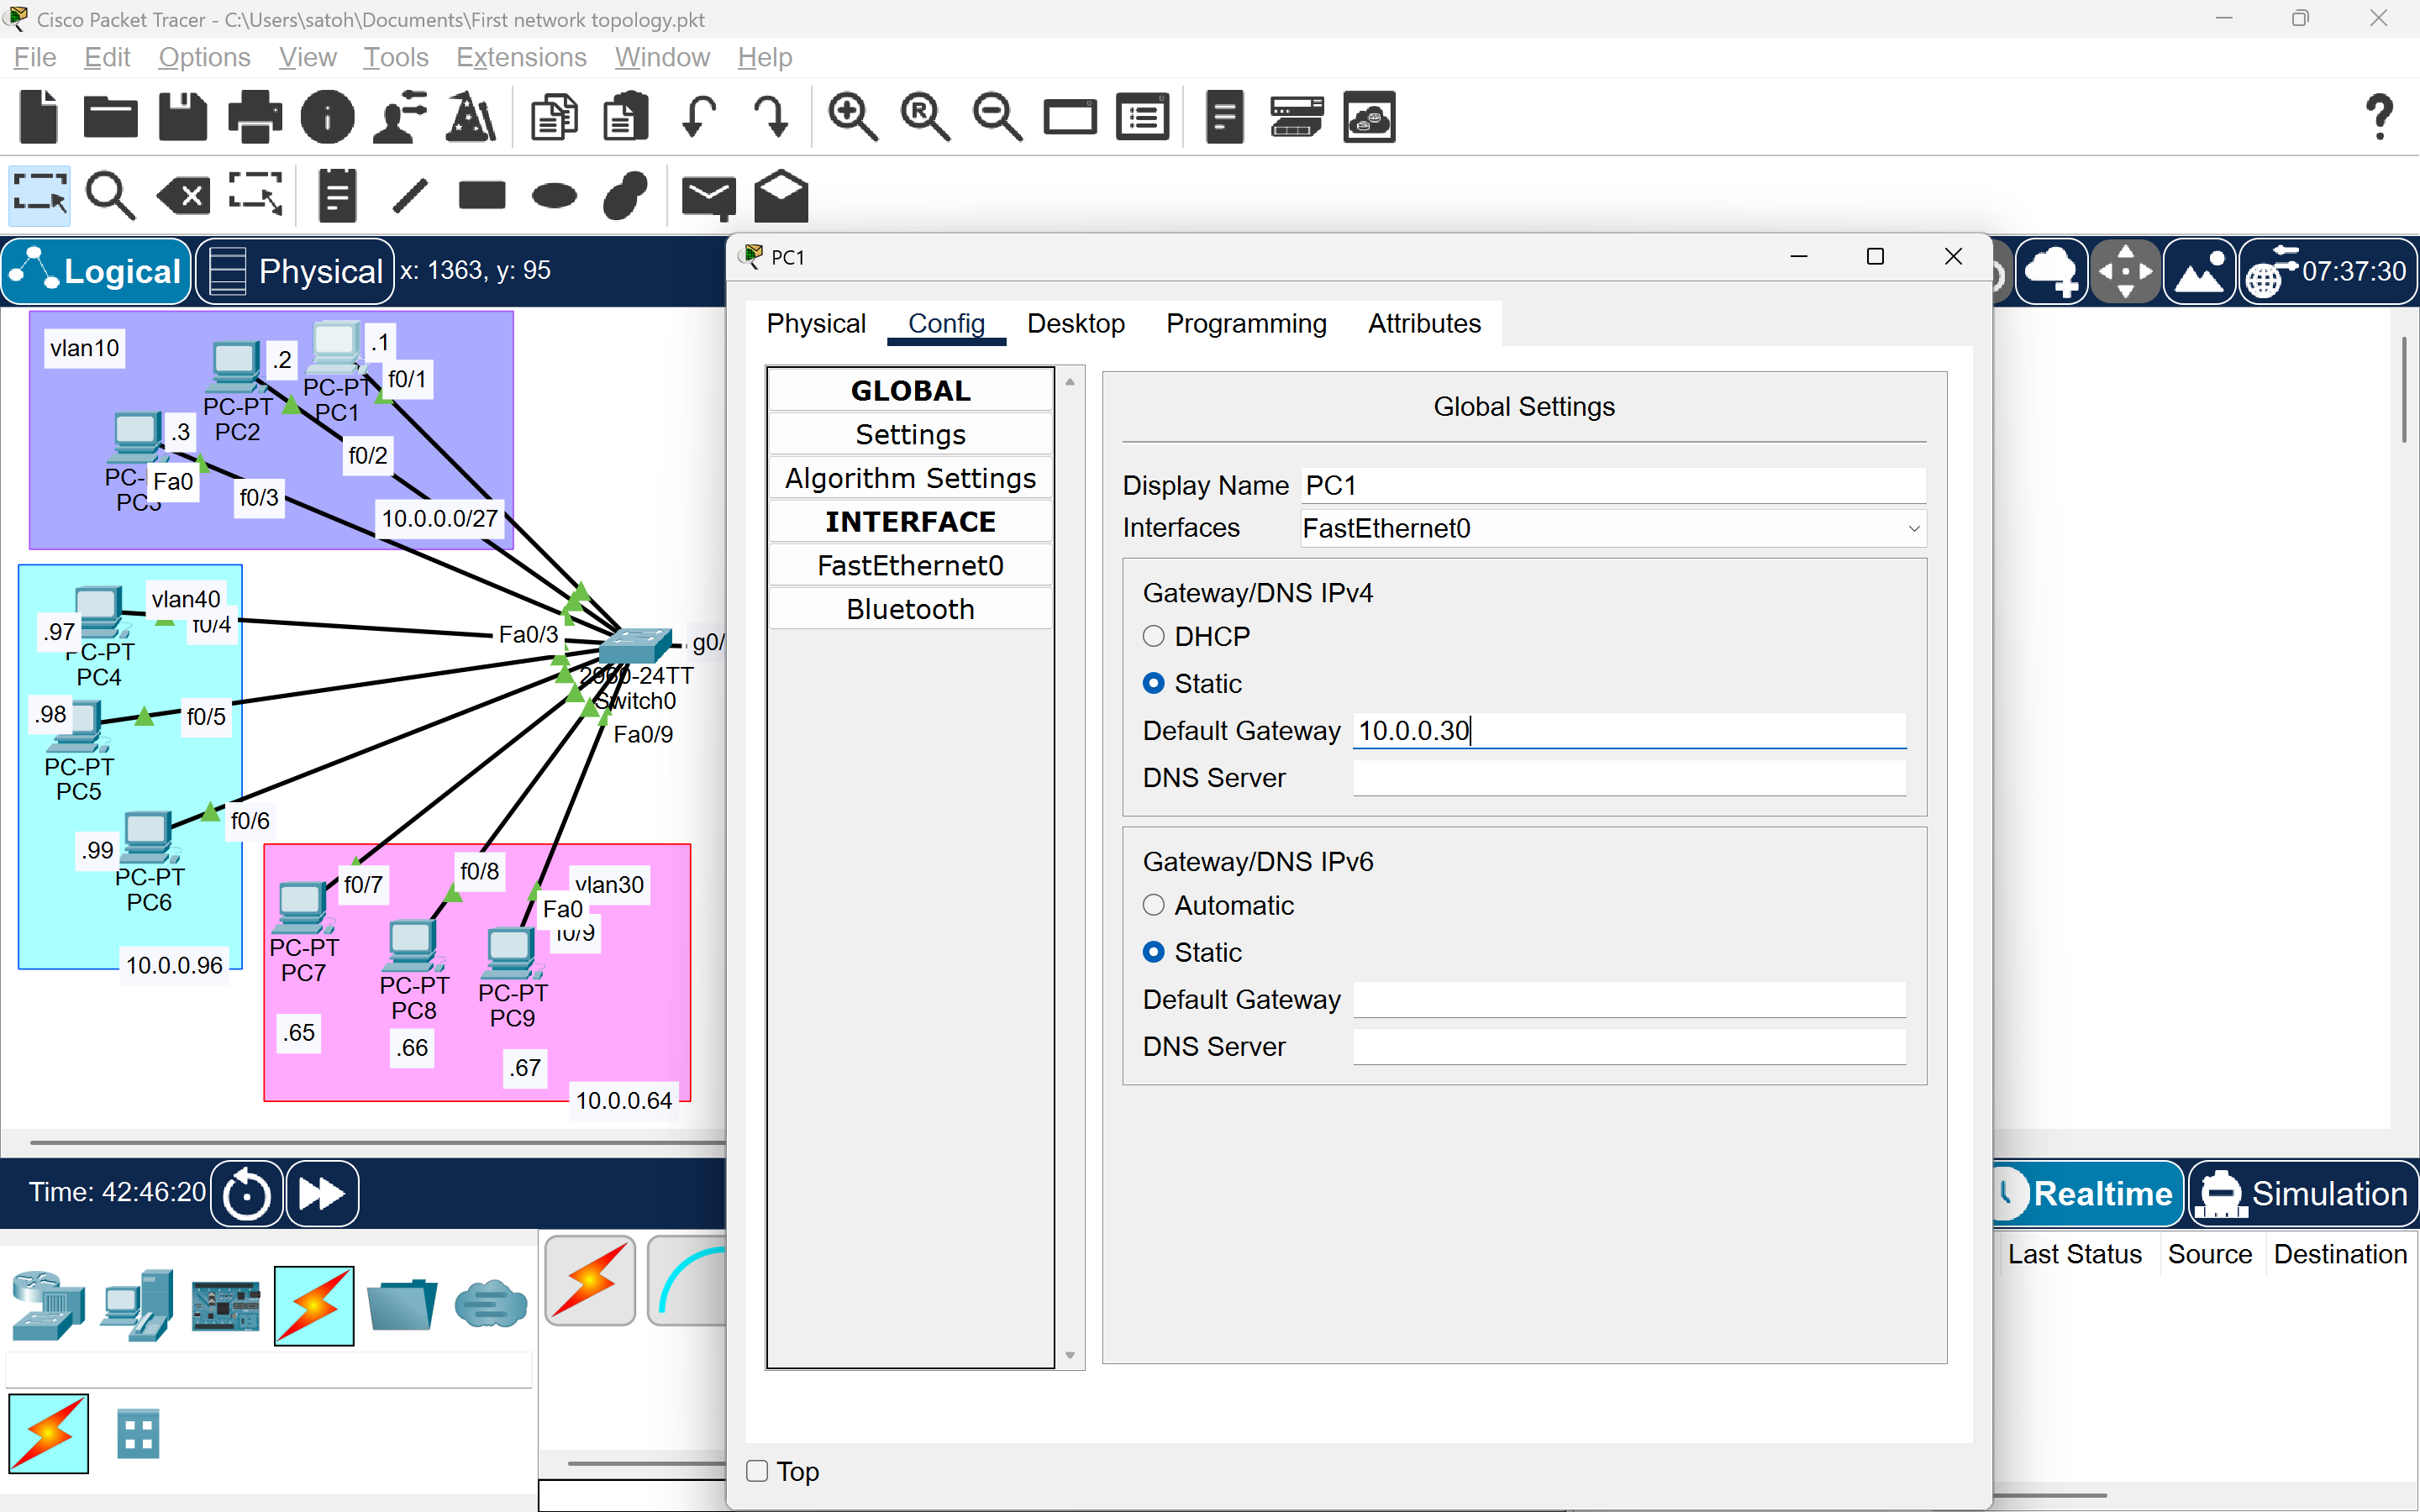
Task: Select the Inspect magnifier tool
Action: pyautogui.click(x=110, y=195)
